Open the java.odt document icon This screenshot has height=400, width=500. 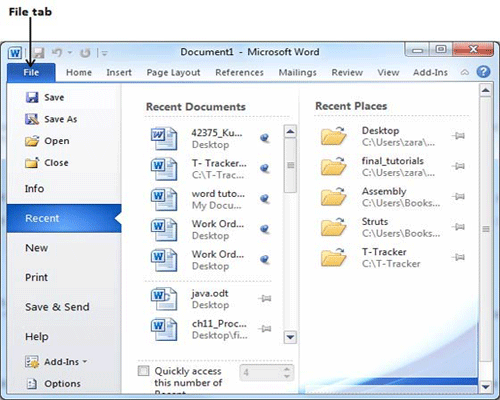[164, 299]
